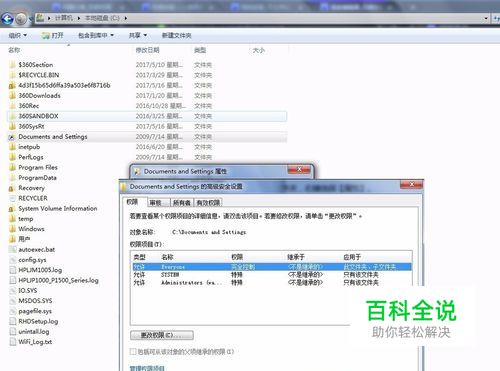Screen dimensions: 500x371
Task: Click the 360Rec folder icon
Action: [12, 106]
